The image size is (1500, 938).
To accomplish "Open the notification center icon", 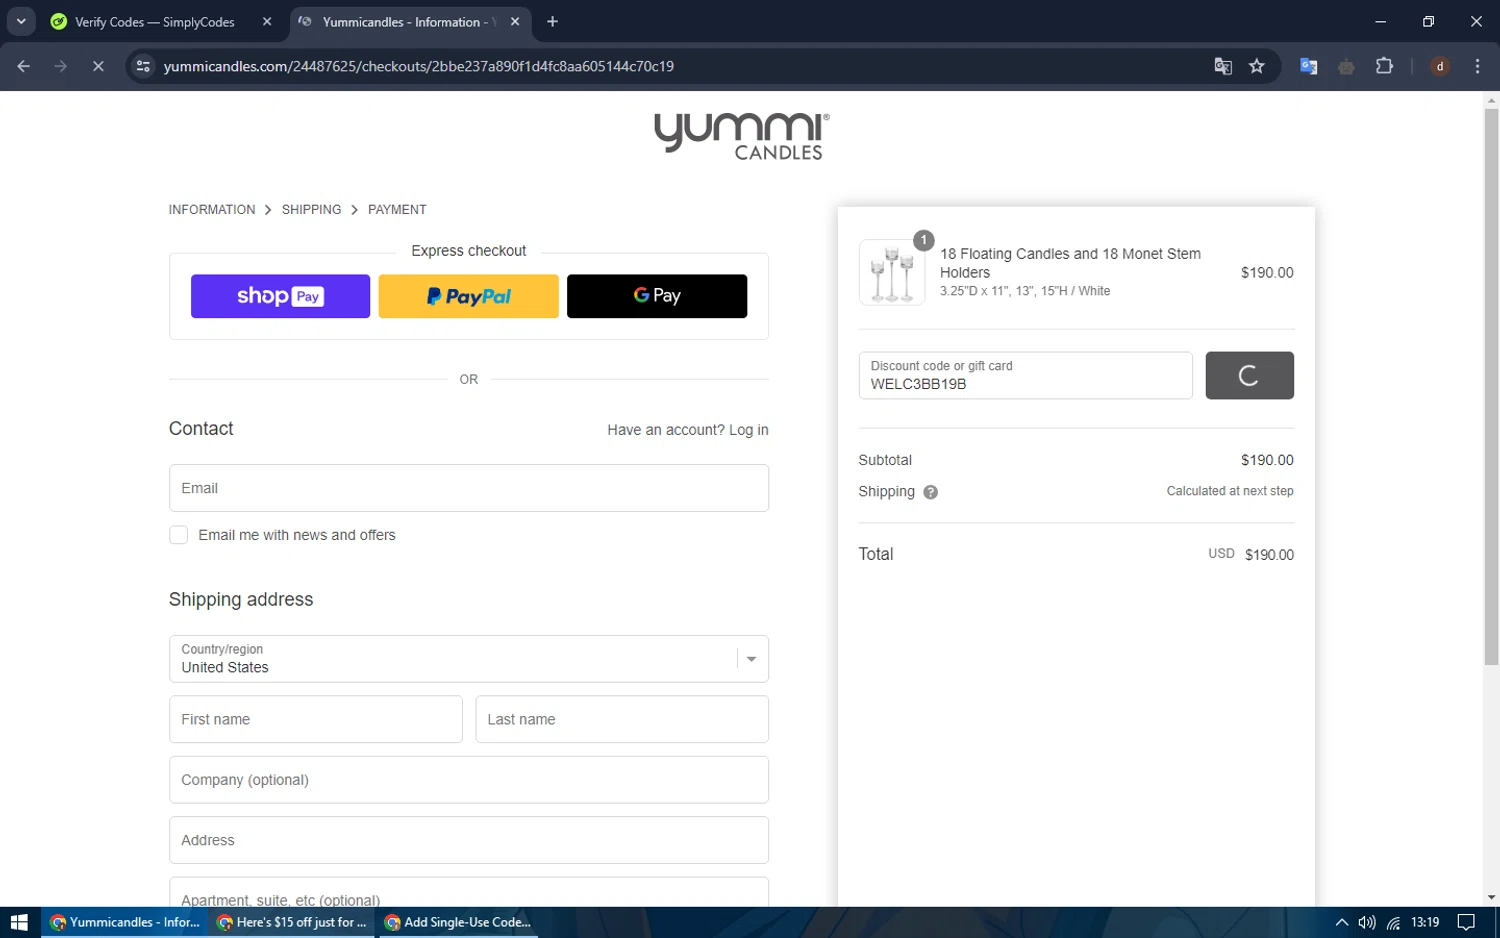I will click(1466, 922).
